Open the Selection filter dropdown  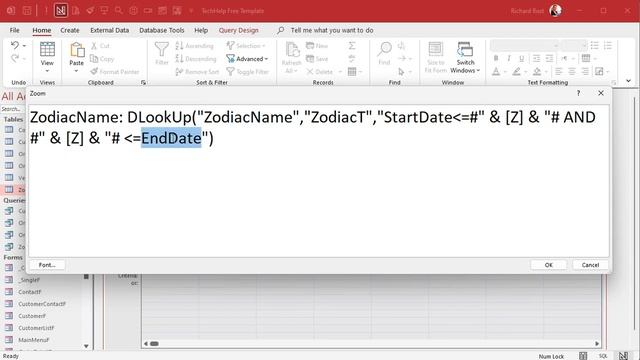click(x=246, y=46)
